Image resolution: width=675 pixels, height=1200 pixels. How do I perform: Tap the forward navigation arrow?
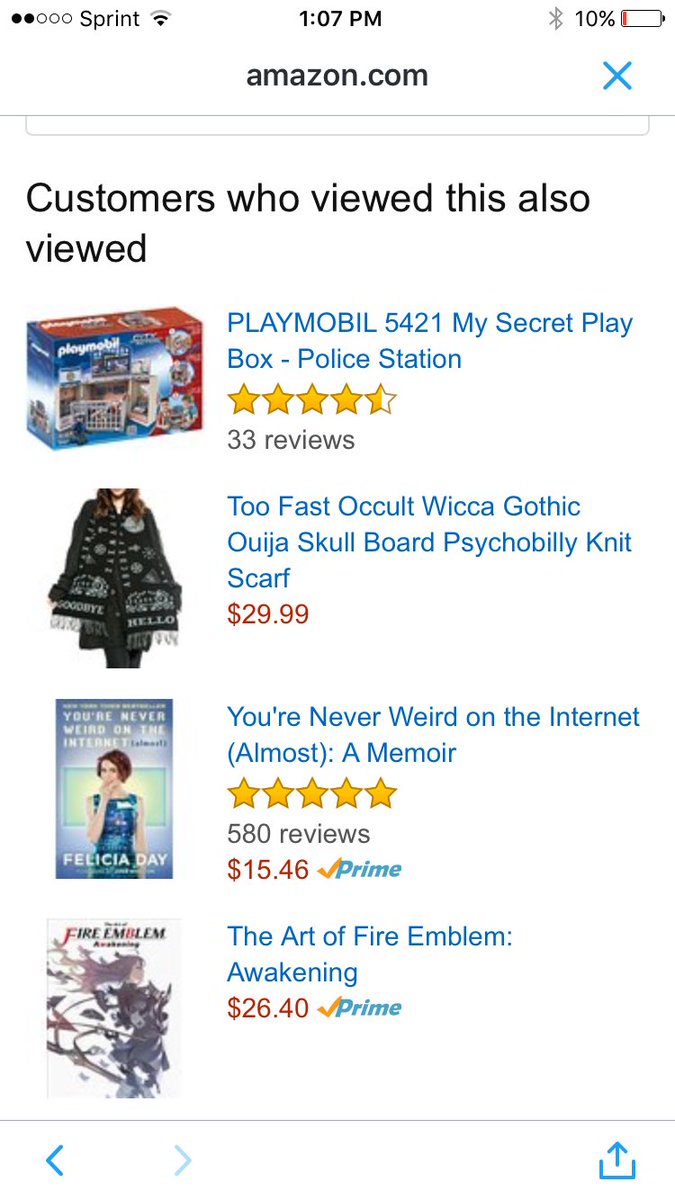pyautogui.click(x=182, y=1160)
